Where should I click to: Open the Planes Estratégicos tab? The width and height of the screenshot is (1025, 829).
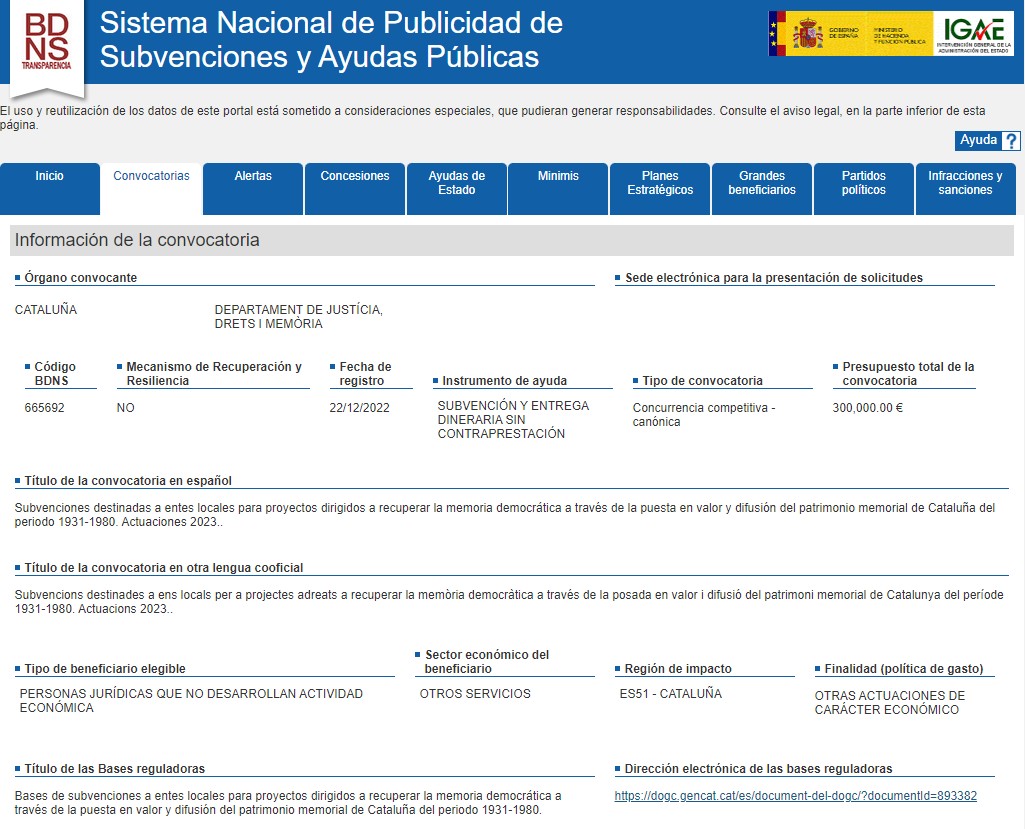660,183
